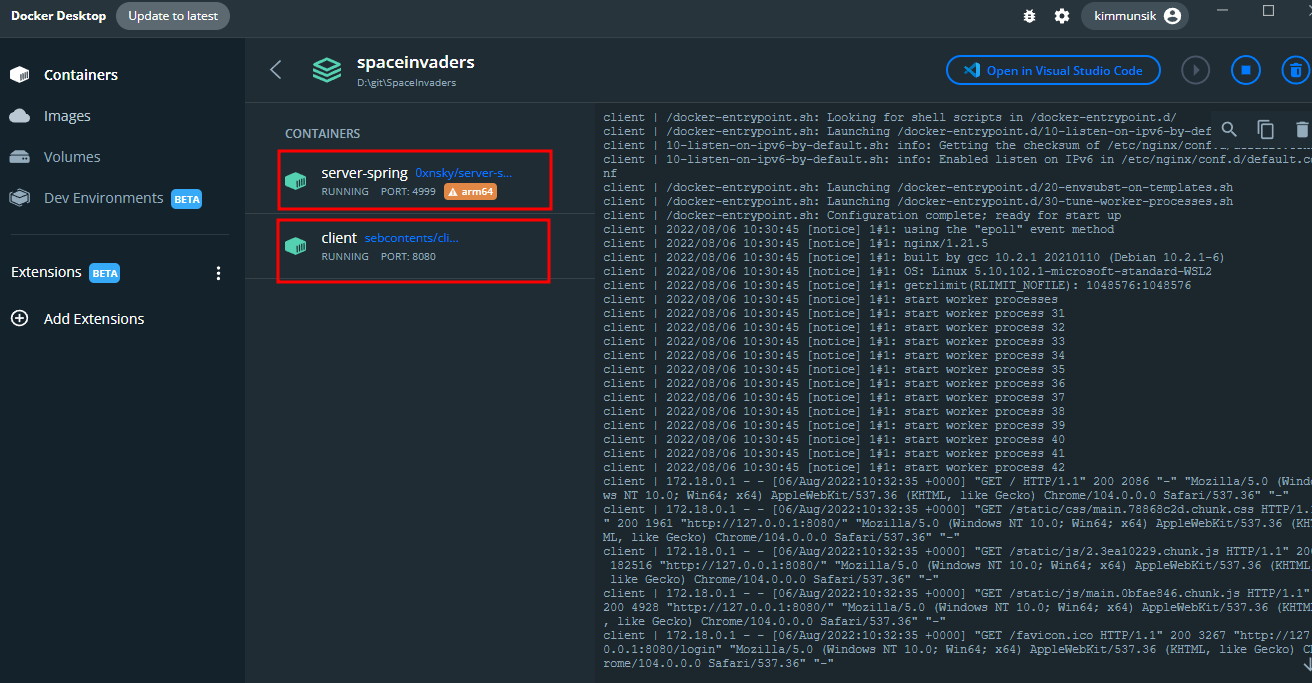Click the arm64 warning badge
This screenshot has width=1312, height=683.
(x=471, y=191)
